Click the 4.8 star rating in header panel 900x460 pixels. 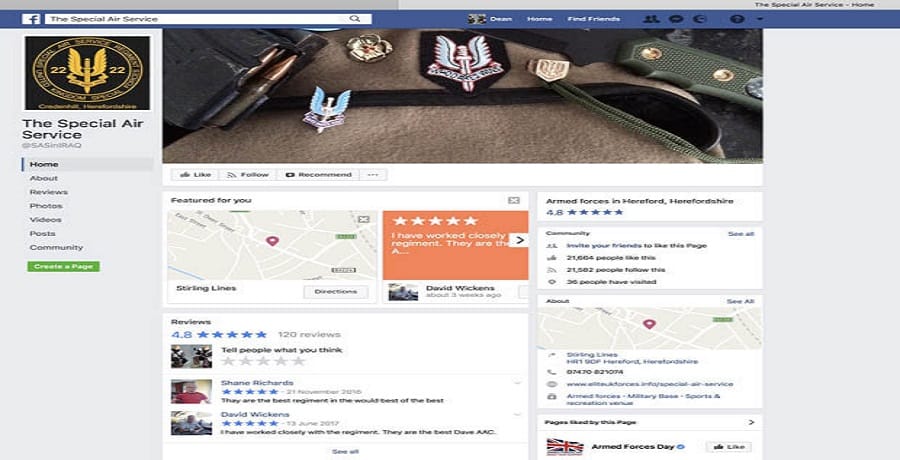pyautogui.click(x=584, y=212)
